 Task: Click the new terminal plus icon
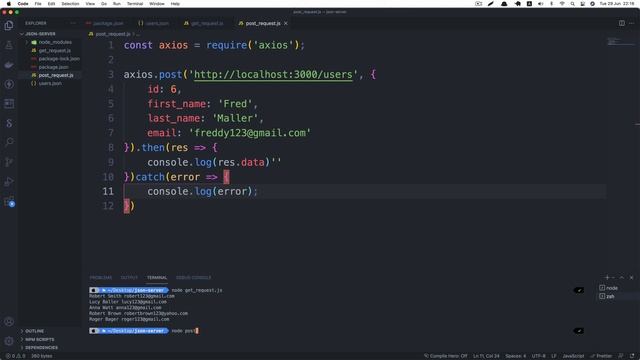tap(607, 278)
